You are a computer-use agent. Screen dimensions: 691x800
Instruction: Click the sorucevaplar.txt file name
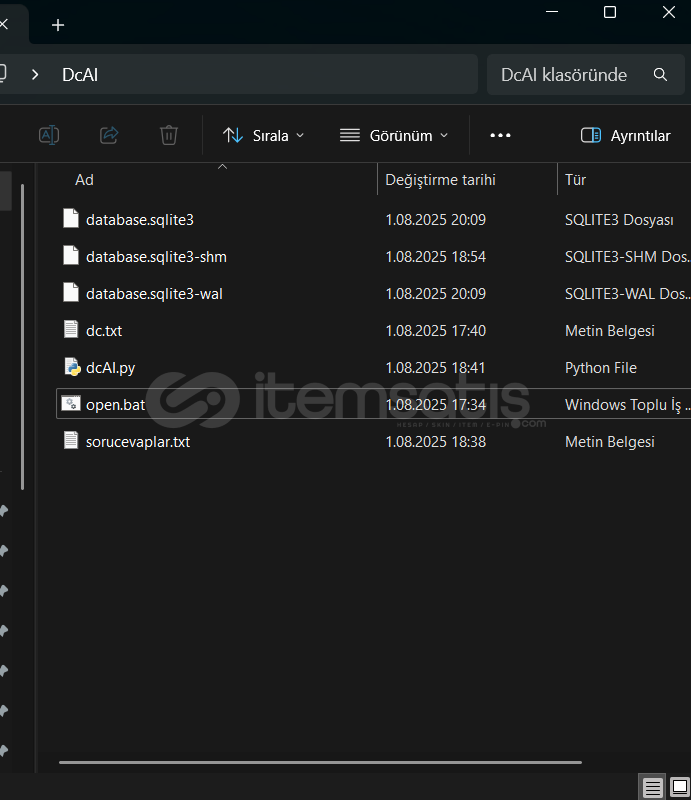(x=138, y=442)
